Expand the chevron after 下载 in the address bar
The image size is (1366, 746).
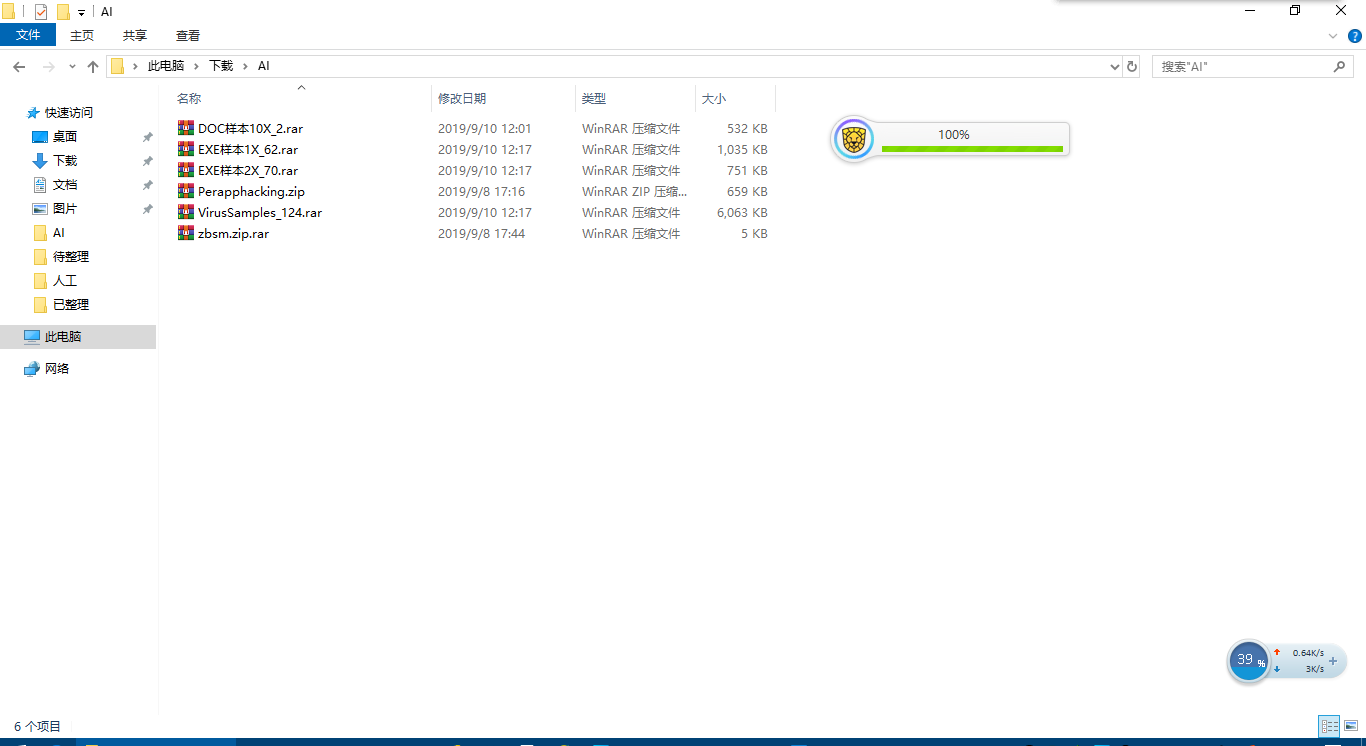pos(246,66)
